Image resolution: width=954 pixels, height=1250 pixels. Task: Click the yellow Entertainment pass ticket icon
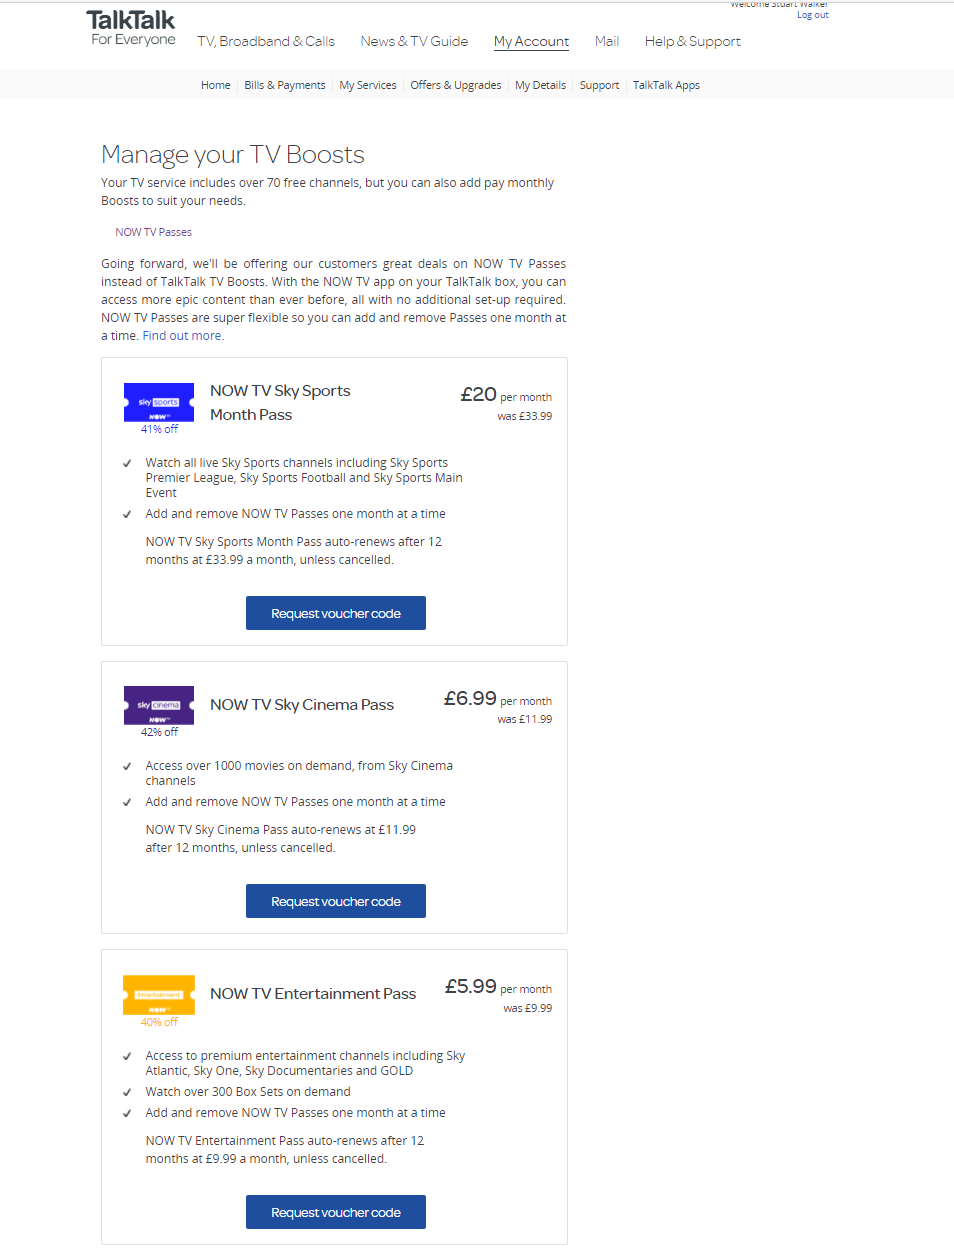coord(159,994)
